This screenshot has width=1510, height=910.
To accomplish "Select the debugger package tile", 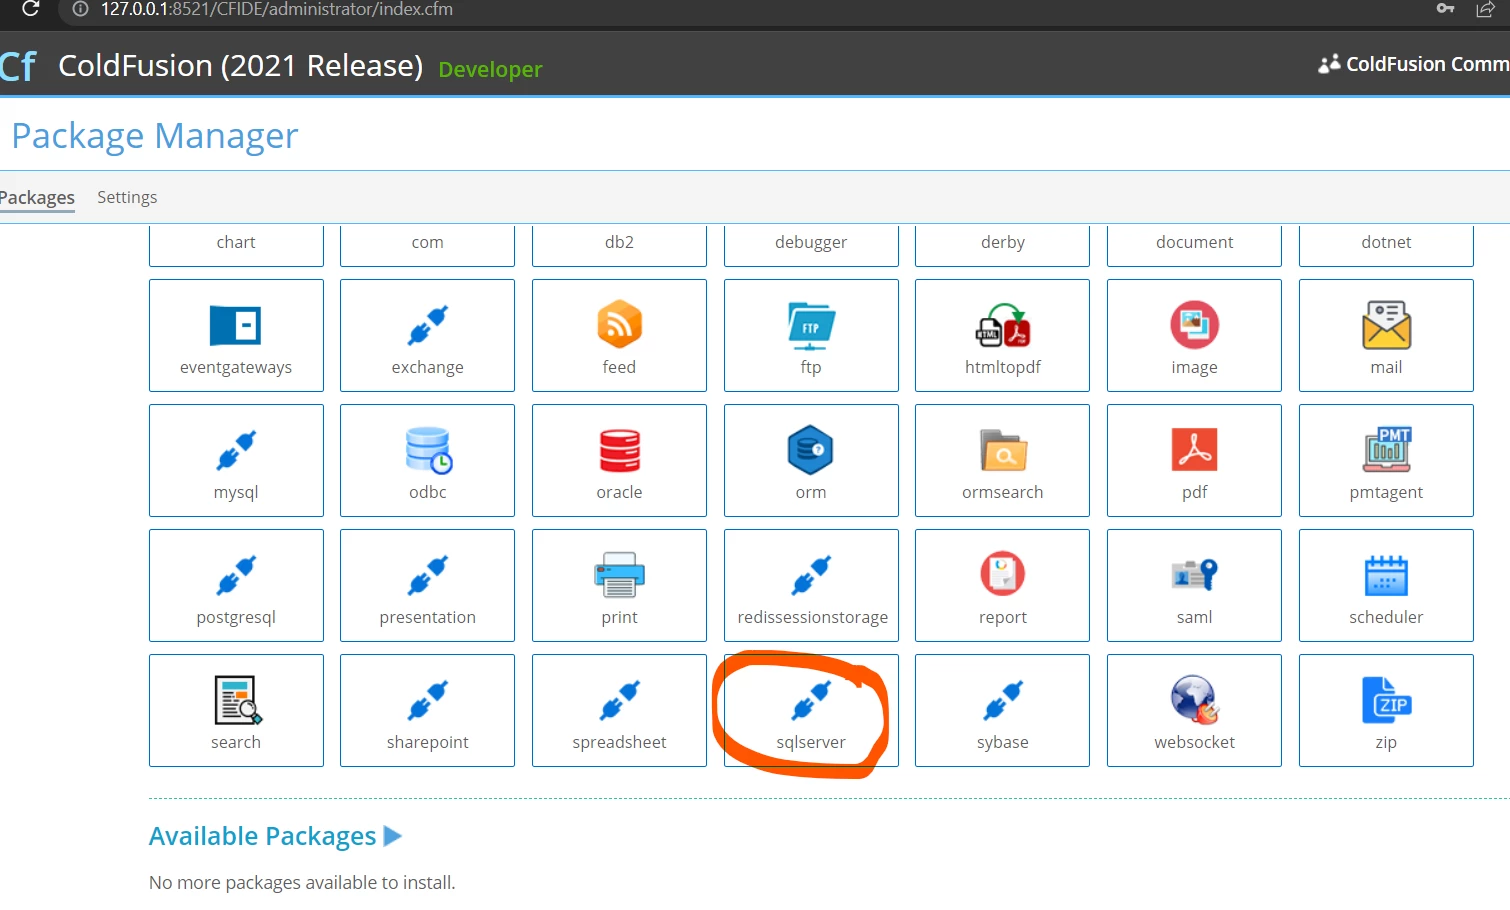I will tap(811, 245).
